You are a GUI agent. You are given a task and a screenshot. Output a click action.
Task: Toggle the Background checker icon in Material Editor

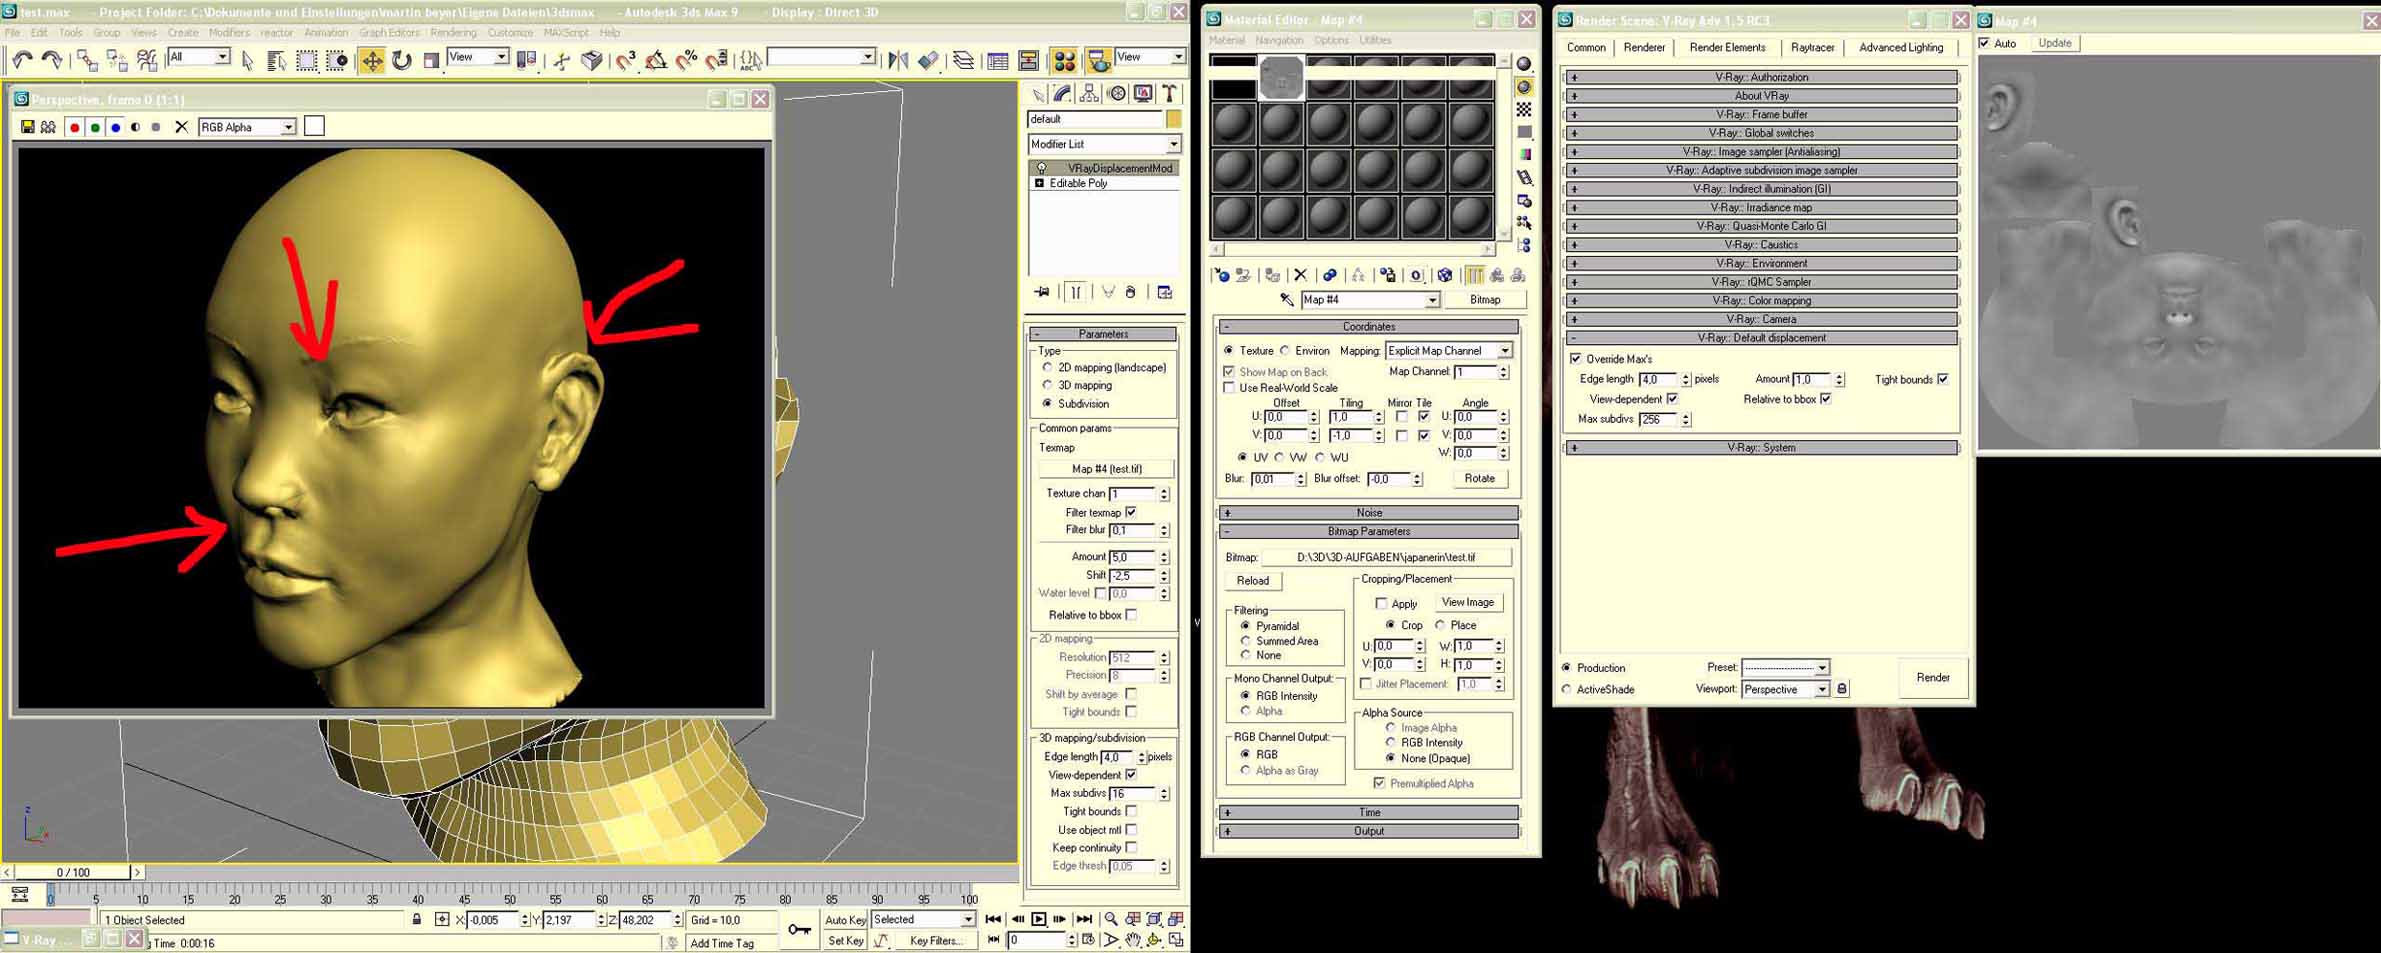click(1524, 109)
